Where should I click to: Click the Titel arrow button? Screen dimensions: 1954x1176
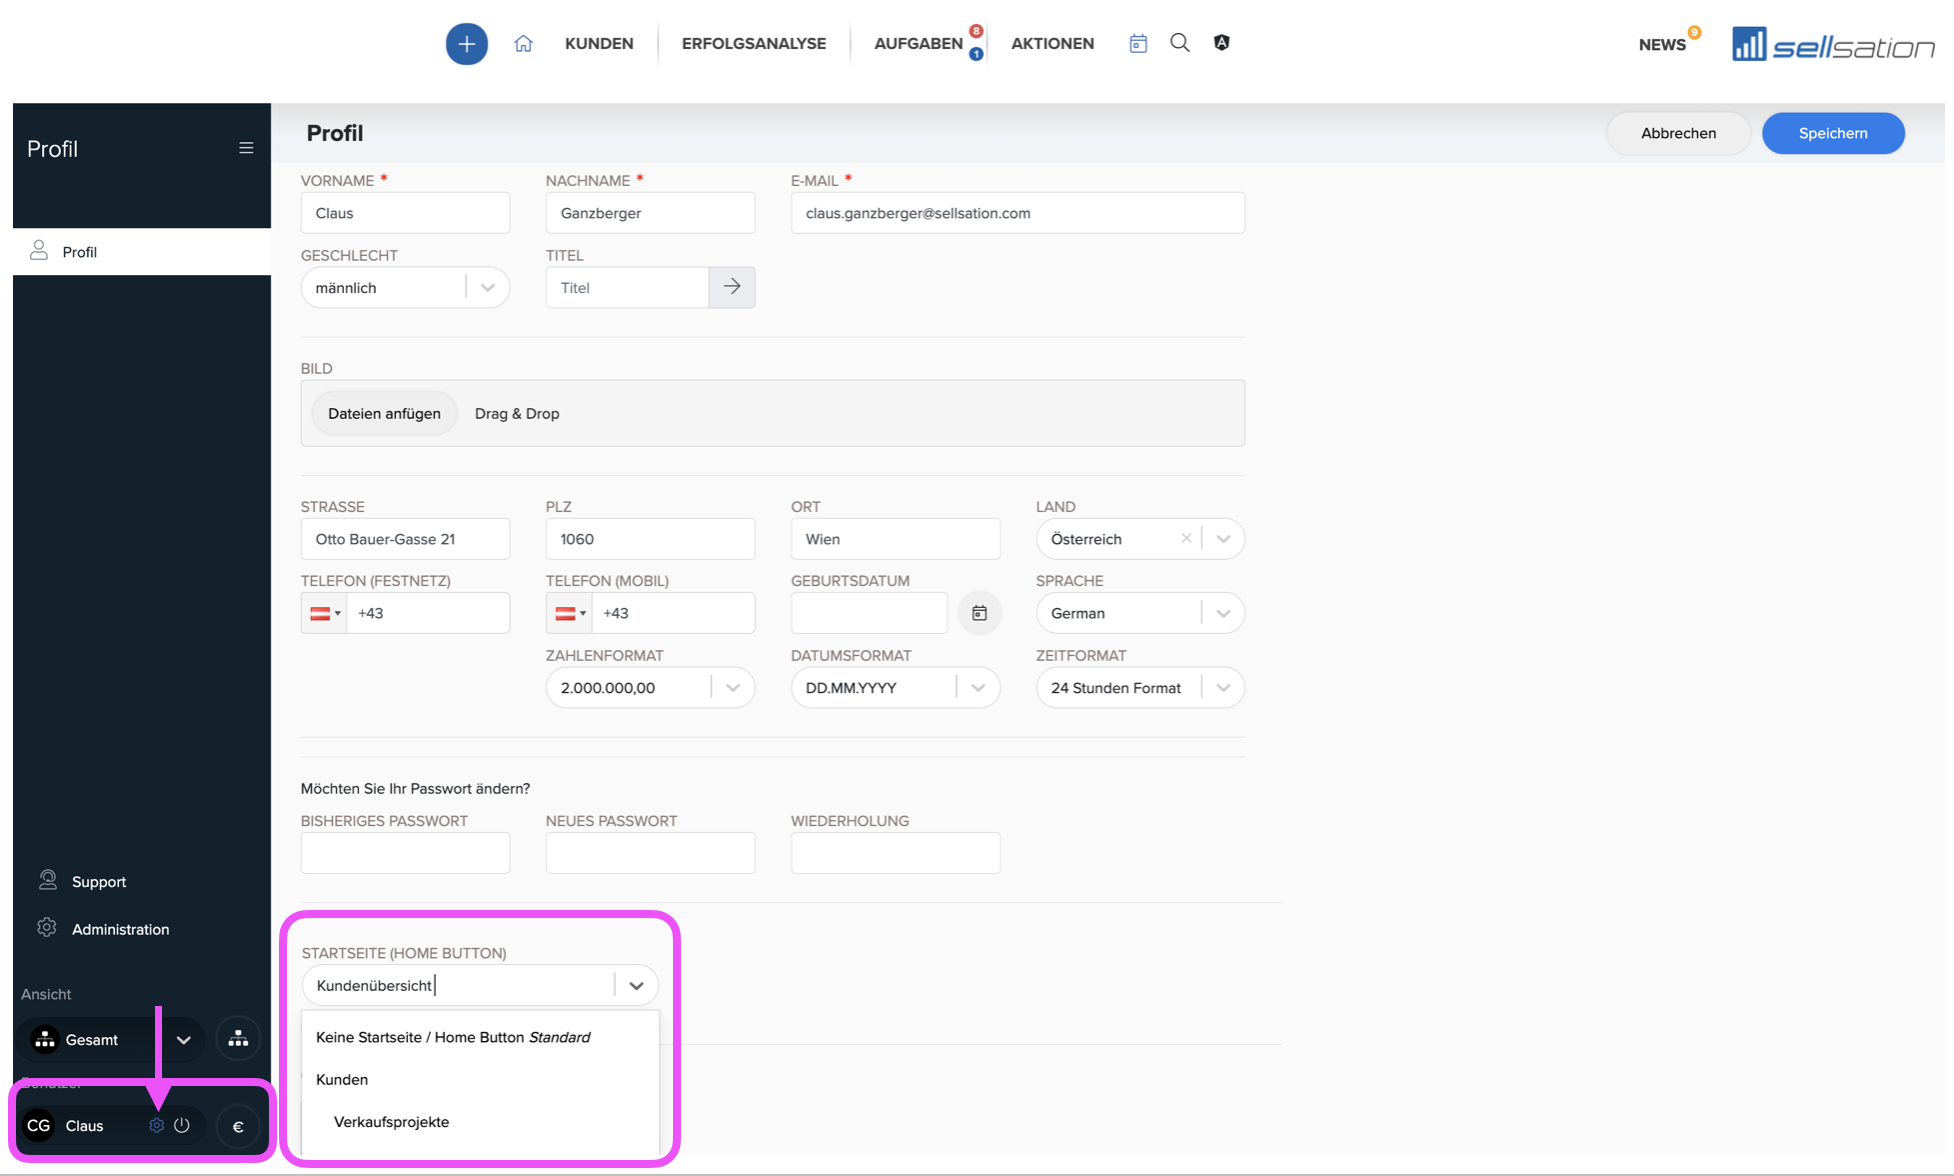(732, 287)
